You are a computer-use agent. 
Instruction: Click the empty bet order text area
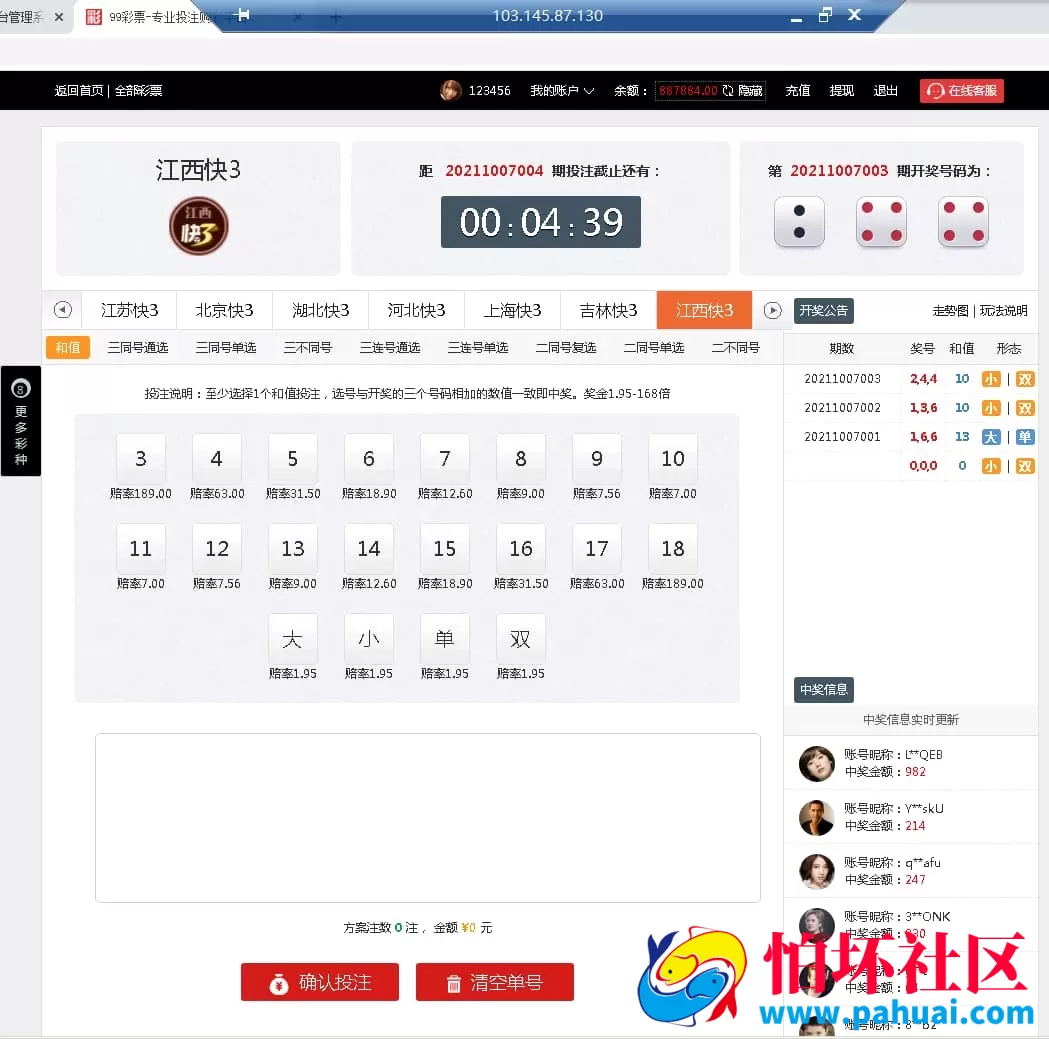pyautogui.click(x=427, y=817)
